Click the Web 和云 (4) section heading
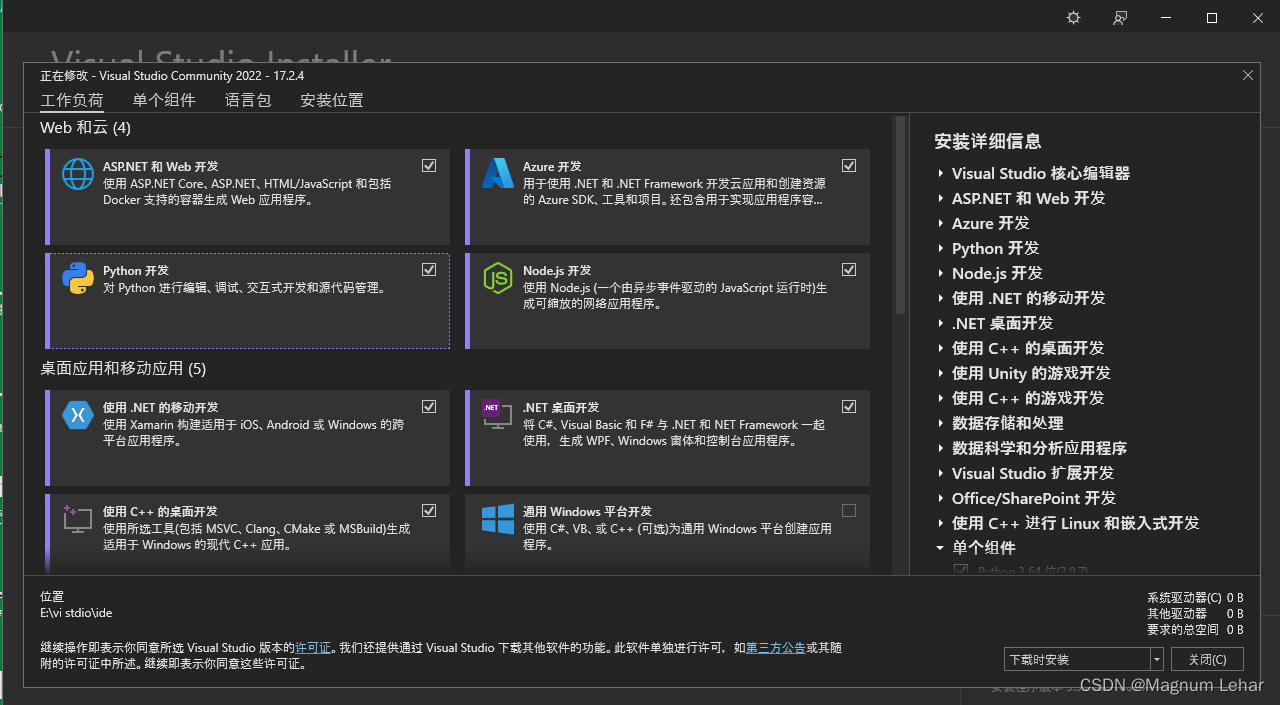Screen dimensions: 1280x705 tap(85, 128)
